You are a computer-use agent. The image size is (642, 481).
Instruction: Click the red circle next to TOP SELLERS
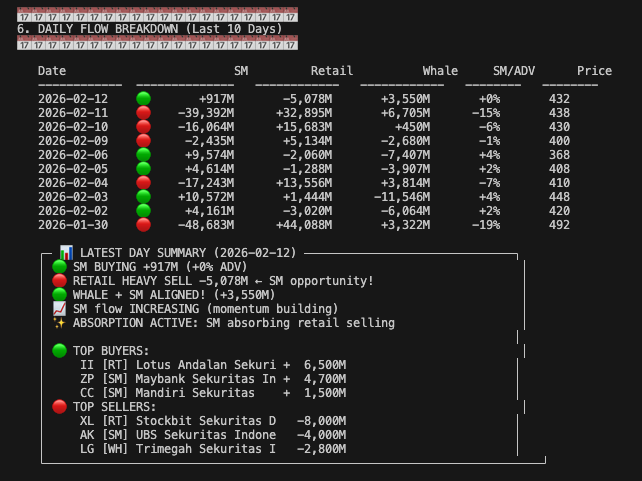click(x=59, y=407)
